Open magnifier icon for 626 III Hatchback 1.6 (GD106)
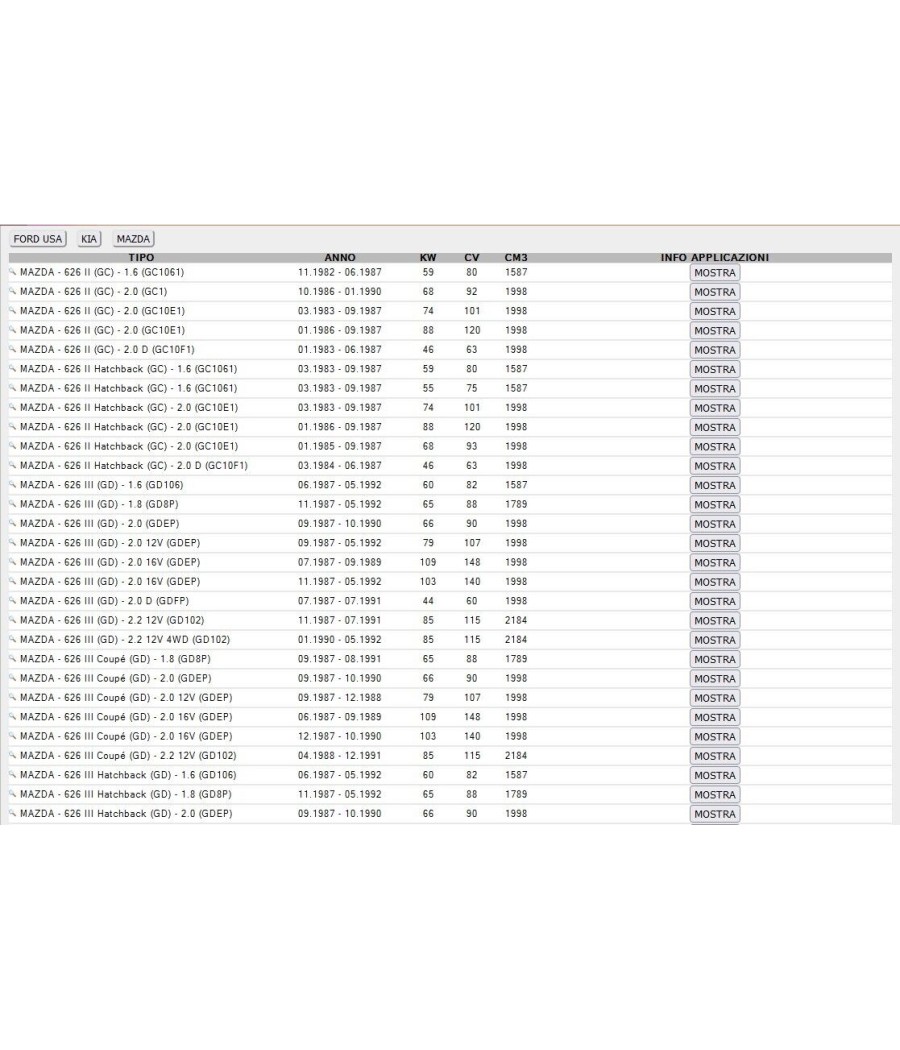 13,775
